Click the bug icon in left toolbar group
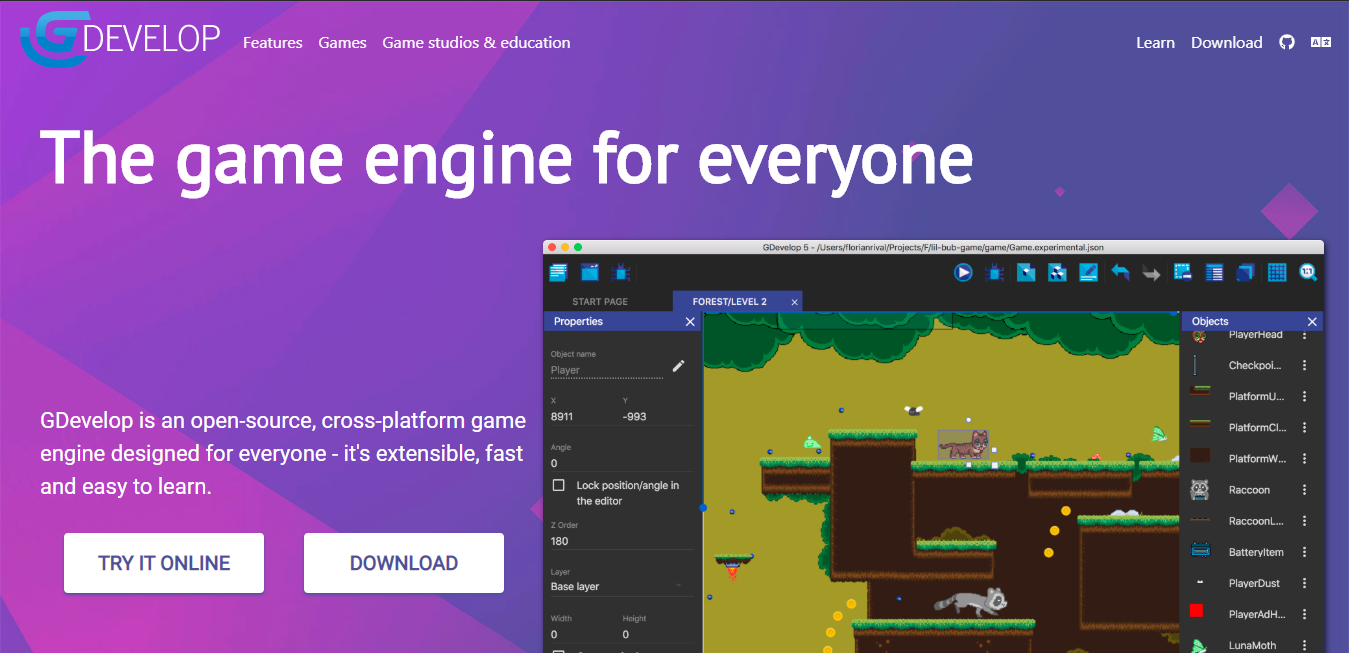Screen dimensions: 1349x653 (621, 271)
